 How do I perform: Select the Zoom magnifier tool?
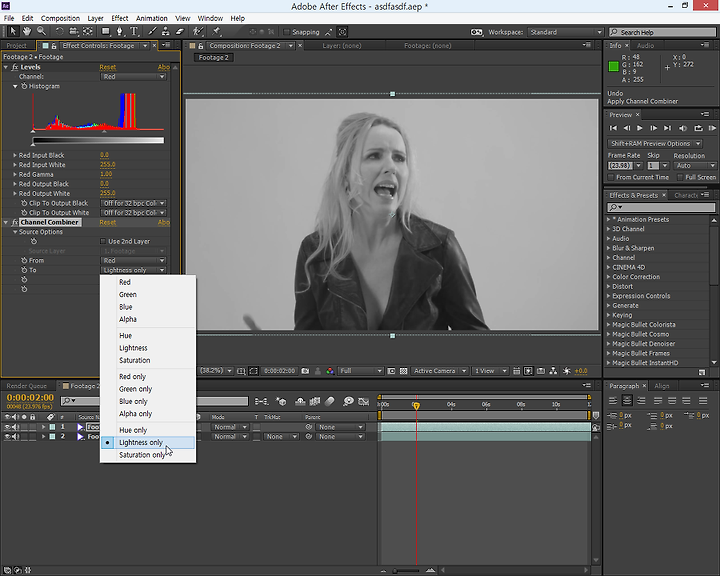click(41, 31)
